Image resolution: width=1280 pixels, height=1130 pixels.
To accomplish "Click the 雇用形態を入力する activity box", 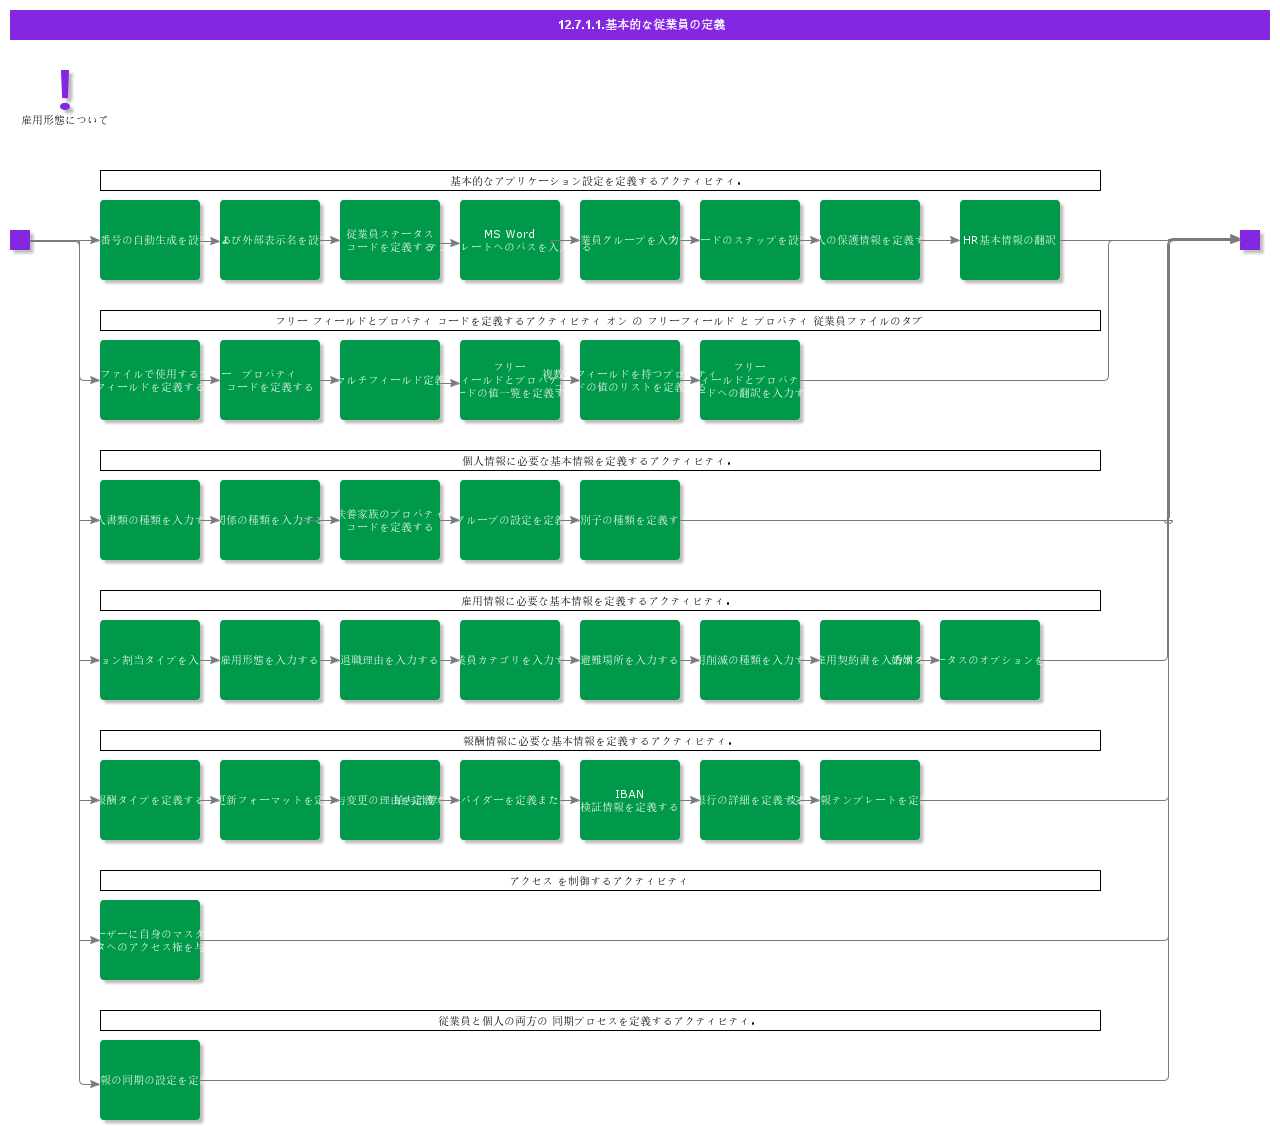I will click(269, 660).
